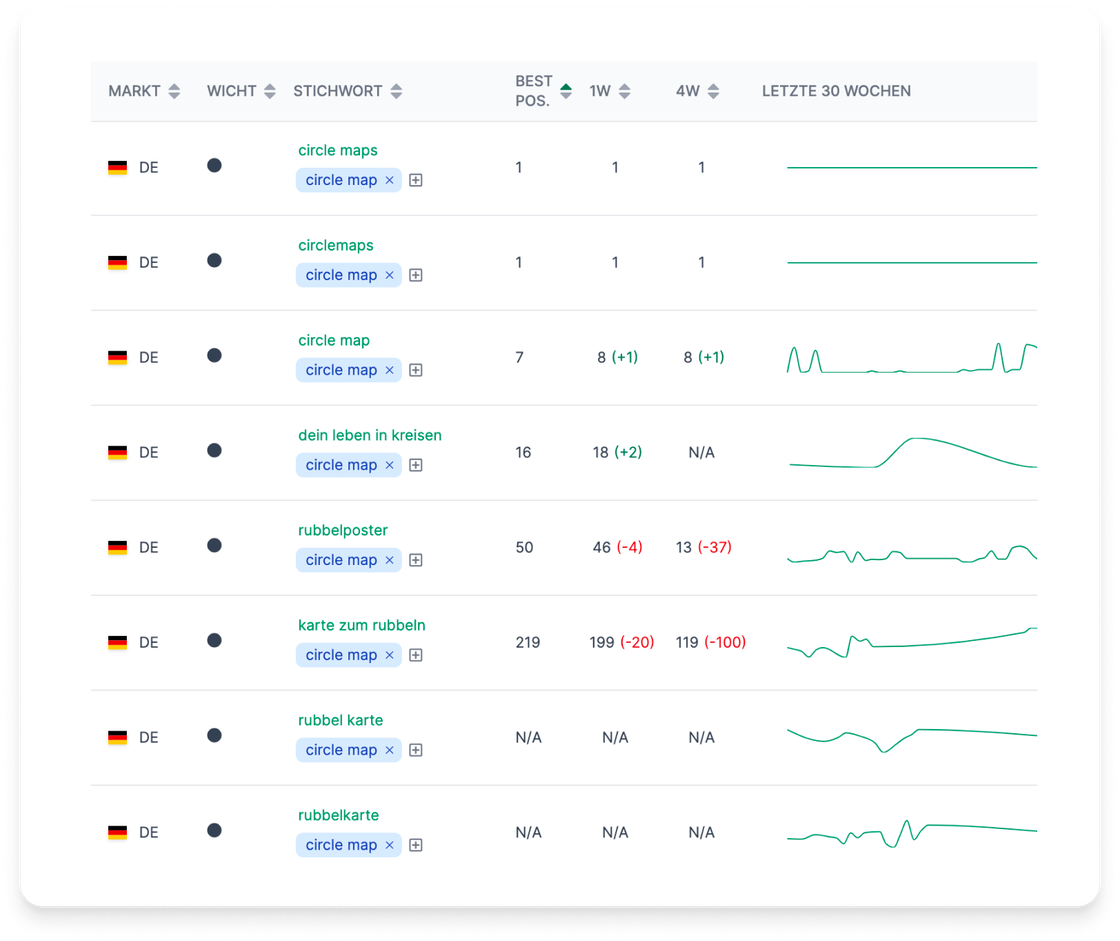Click best position value 50

pyautogui.click(x=524, y=548)
